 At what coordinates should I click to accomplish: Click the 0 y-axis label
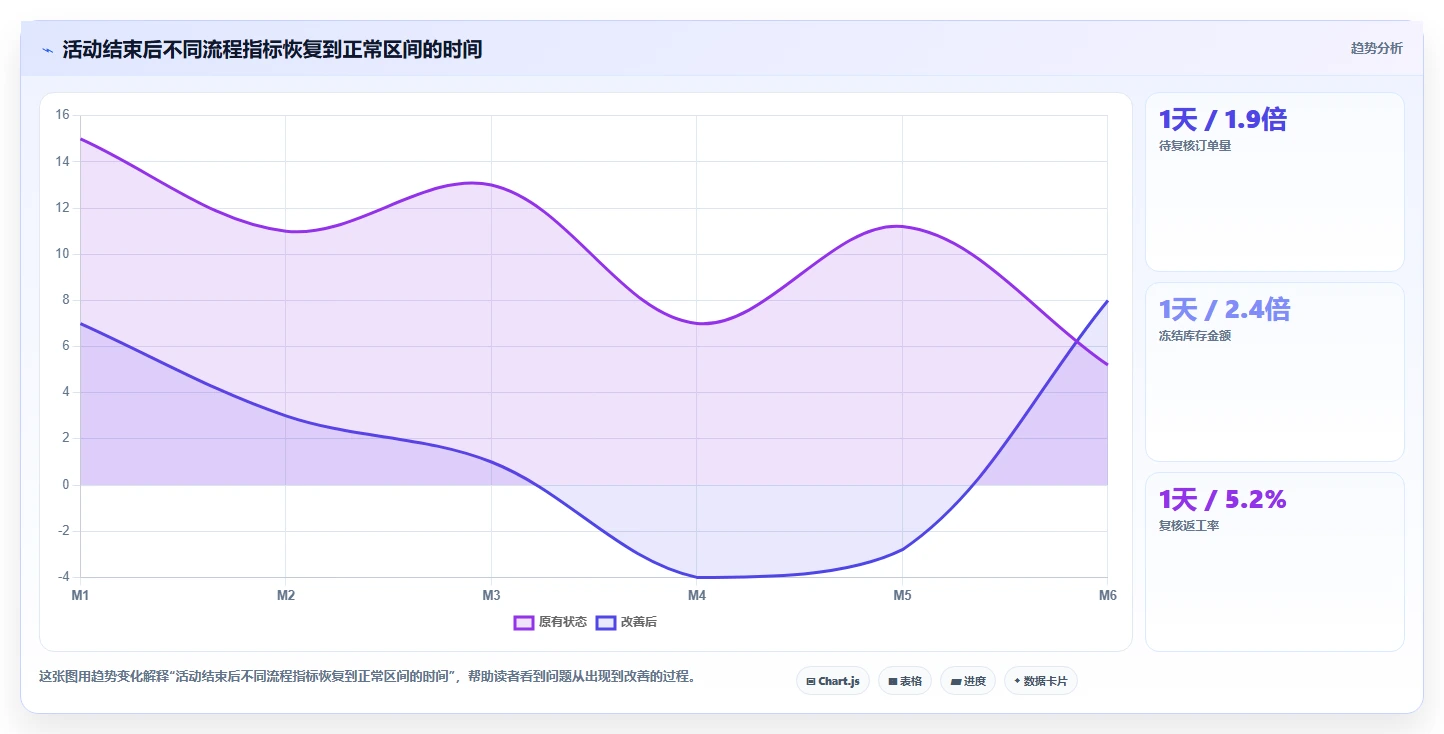click(x=65, y=485)
